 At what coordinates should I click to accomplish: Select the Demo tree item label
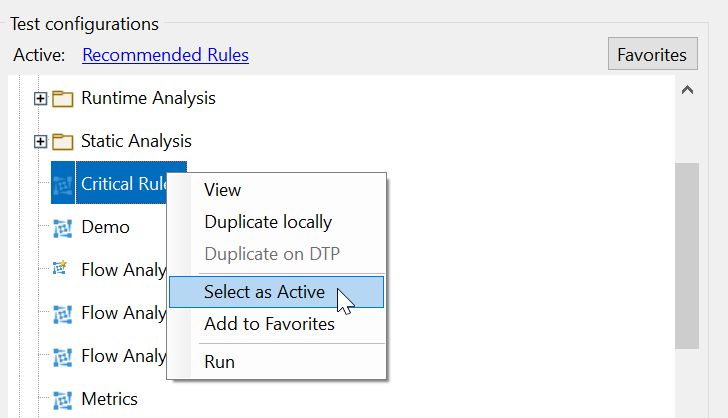[105, 227]
